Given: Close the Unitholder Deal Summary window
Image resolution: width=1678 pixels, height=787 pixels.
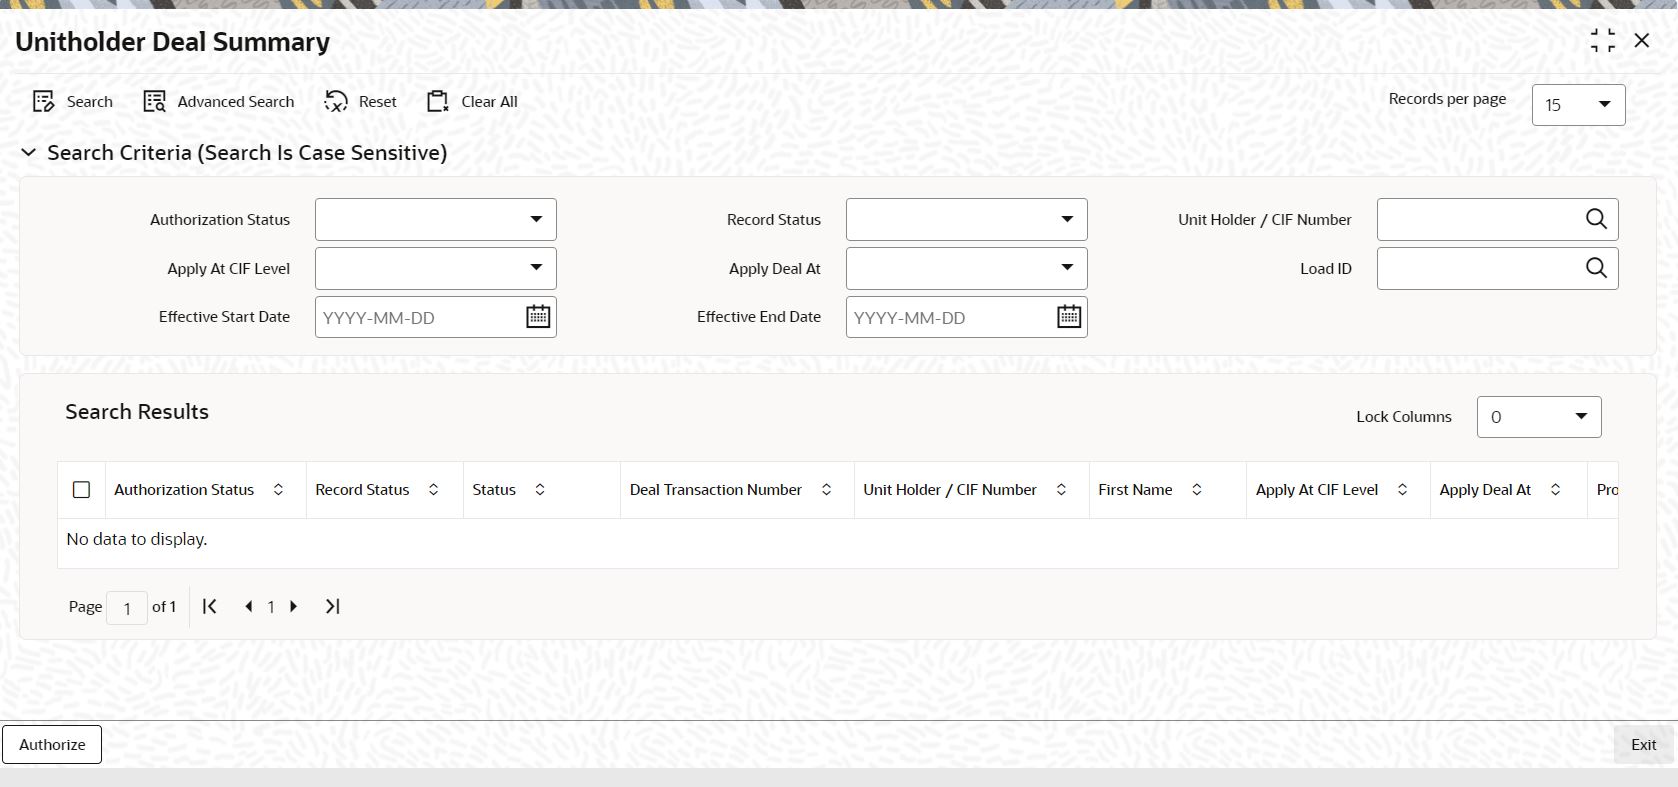Looking at the screenshot, I should click(x=1641, y=41).
